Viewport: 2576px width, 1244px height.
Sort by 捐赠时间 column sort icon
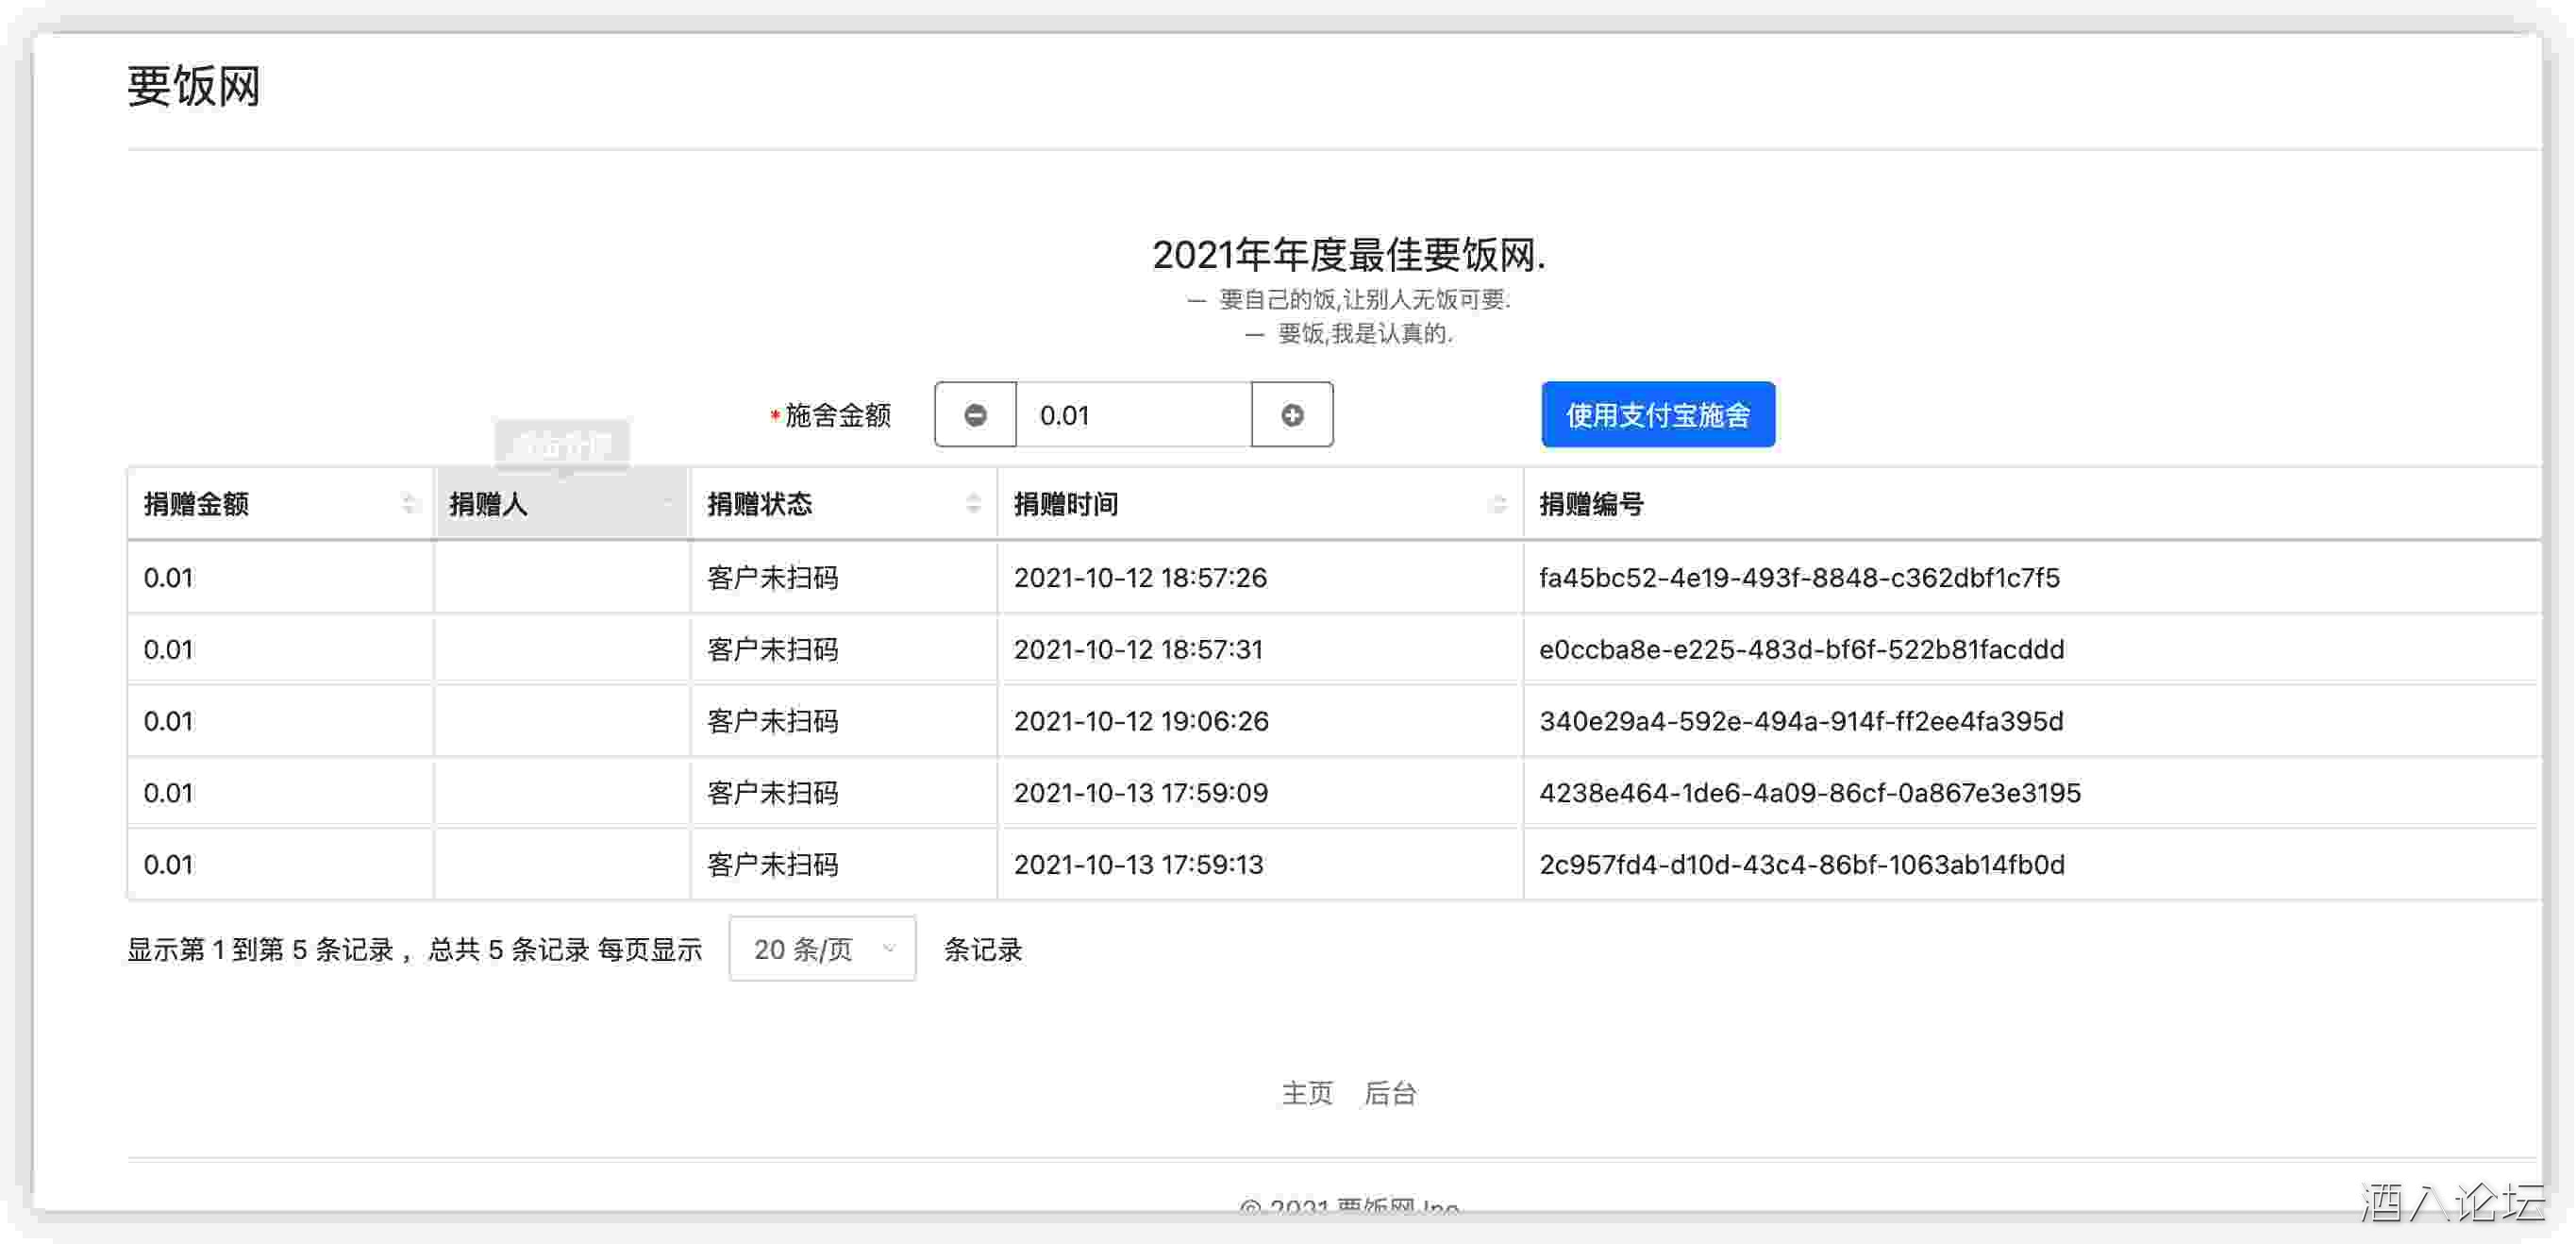pos(1497,504)
